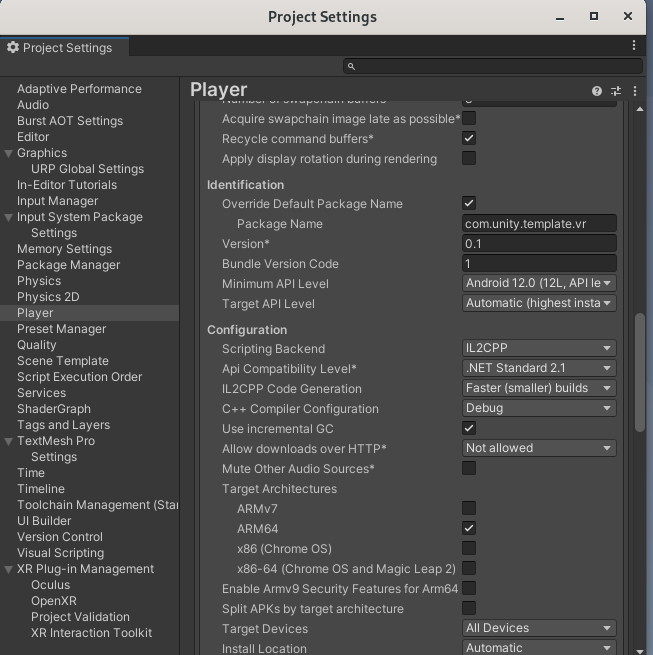Disable Use incremental GC checkbox
This screenshot has height=655, width=653.
coord(469,428)
